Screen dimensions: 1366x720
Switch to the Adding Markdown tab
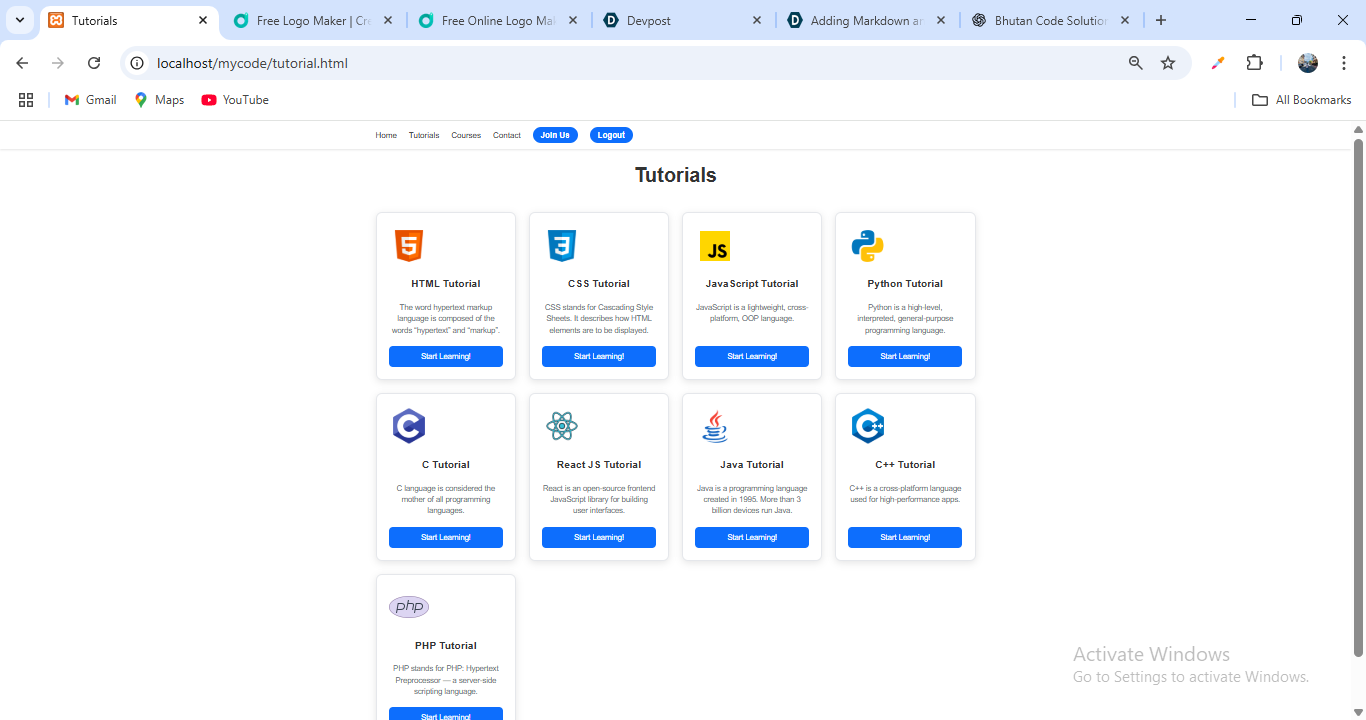(867, 20)
